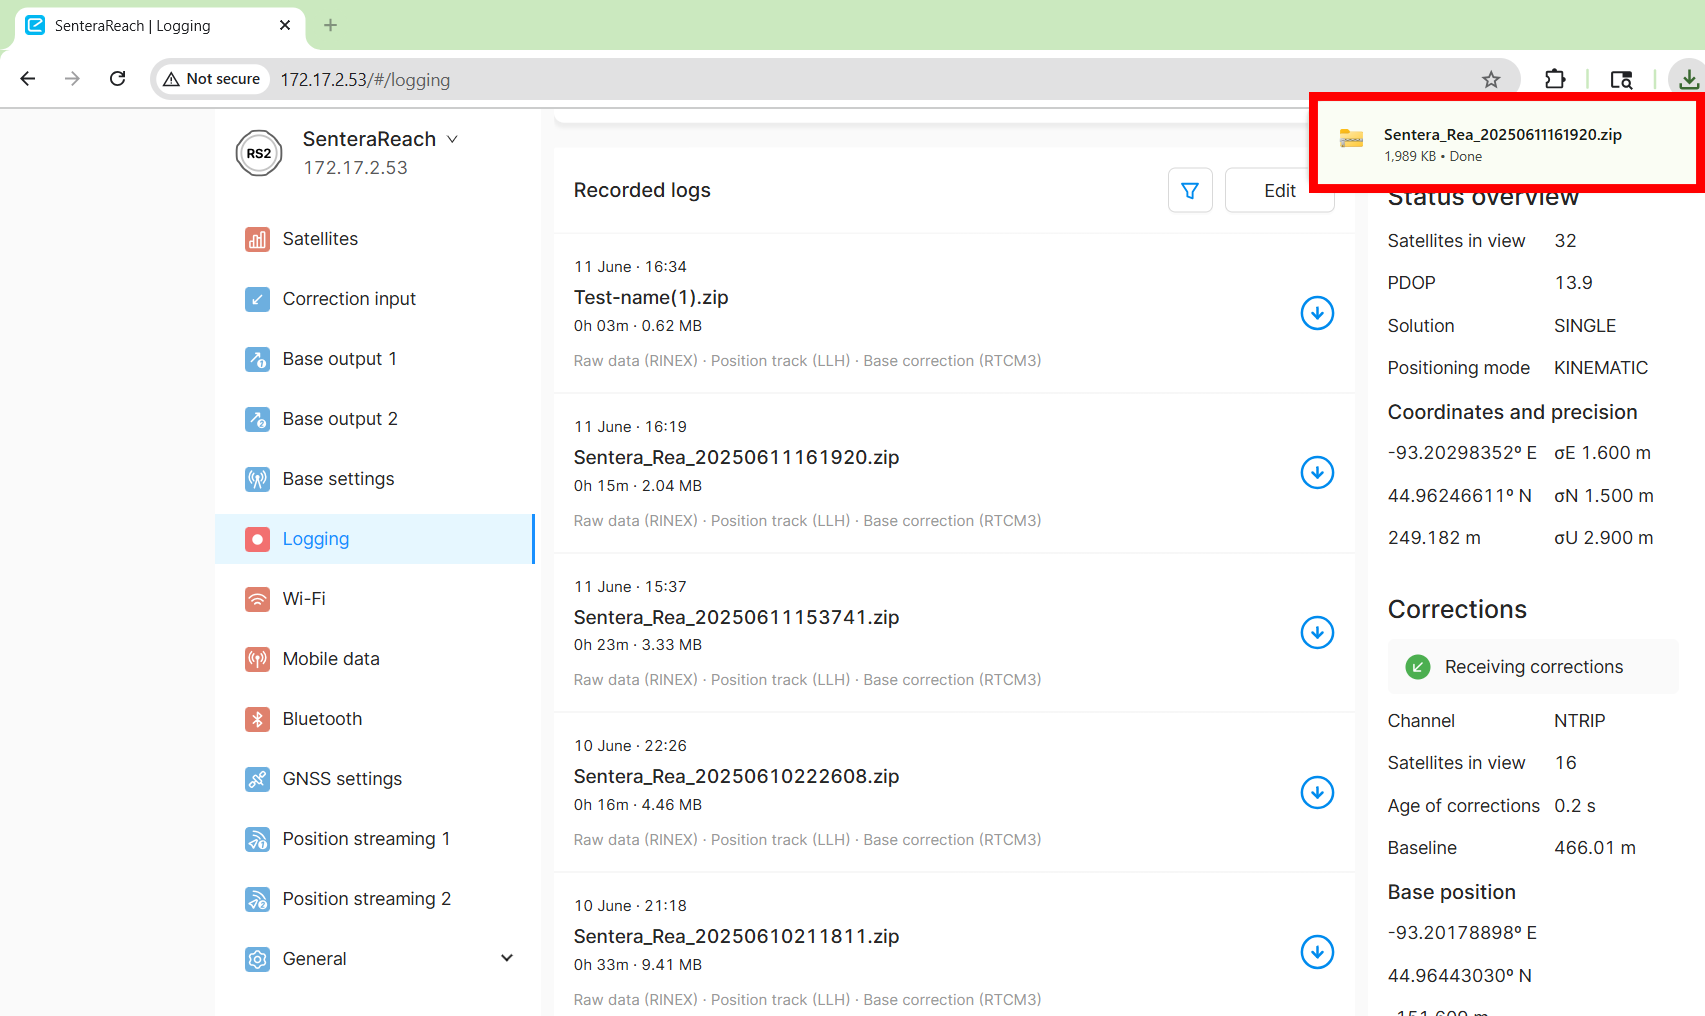The height and width of the screenshot is (1016, 1705).
Task: Open the browser extensions puzzle icon
Action: point(1555,79)
